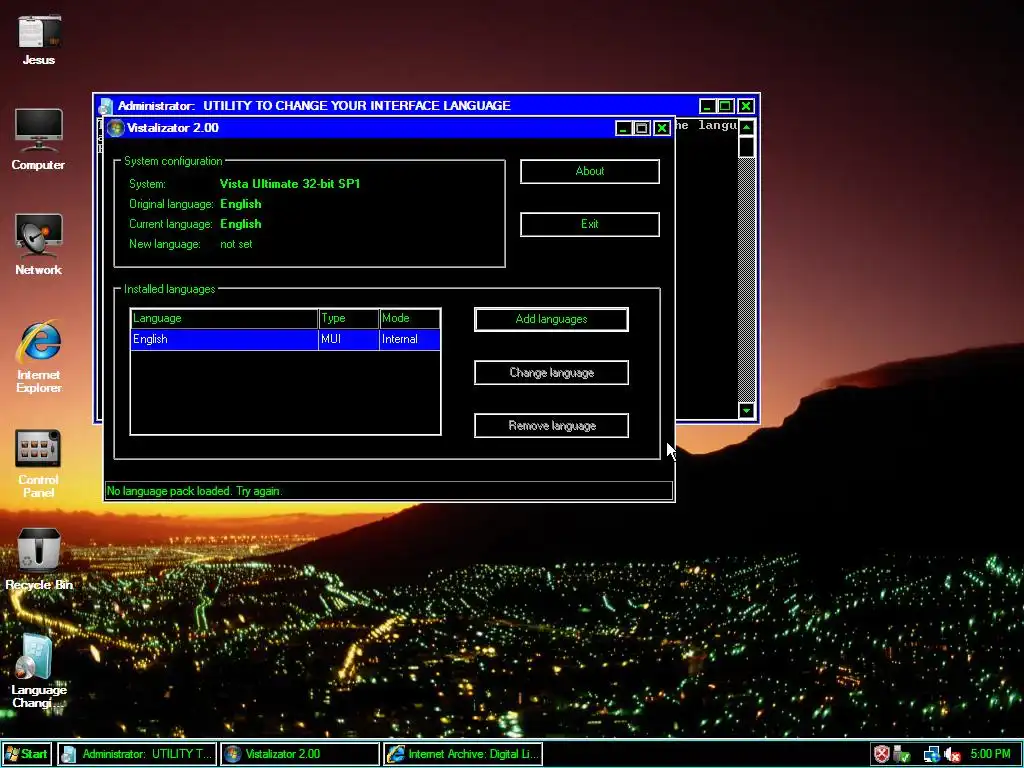The image size is (1024, 768).
Task: Click the Vistalizator title bar orb icon
Action: (x=116, y=128)
